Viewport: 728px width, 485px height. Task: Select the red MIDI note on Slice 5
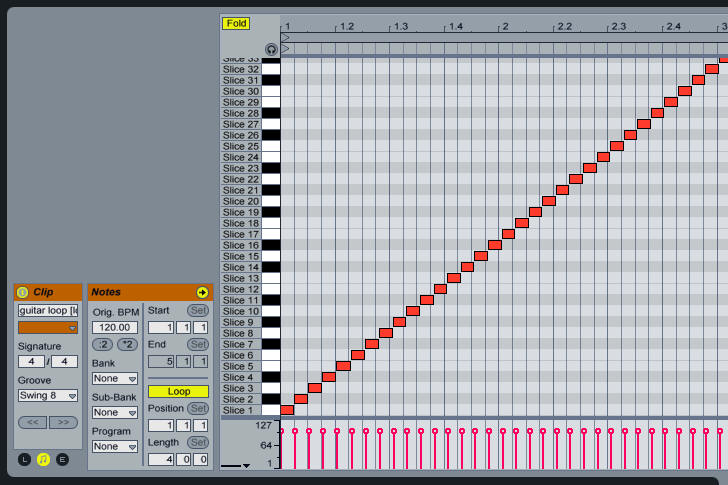point(343,366)
